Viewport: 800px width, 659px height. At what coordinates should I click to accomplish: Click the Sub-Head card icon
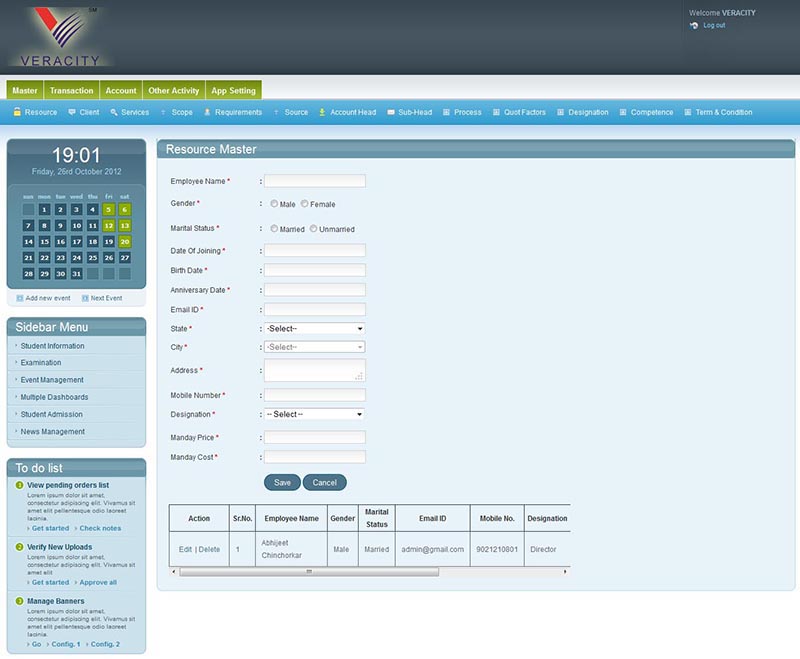coord(391,112)
